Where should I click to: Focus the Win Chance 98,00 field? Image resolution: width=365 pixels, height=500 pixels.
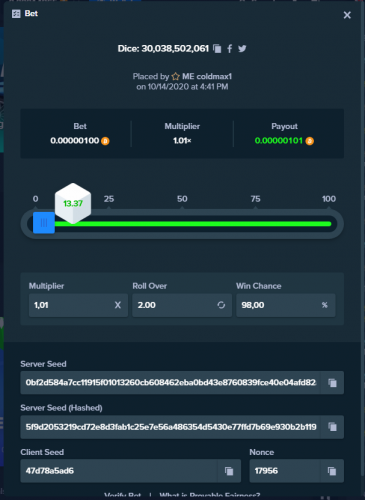(286, 305)
